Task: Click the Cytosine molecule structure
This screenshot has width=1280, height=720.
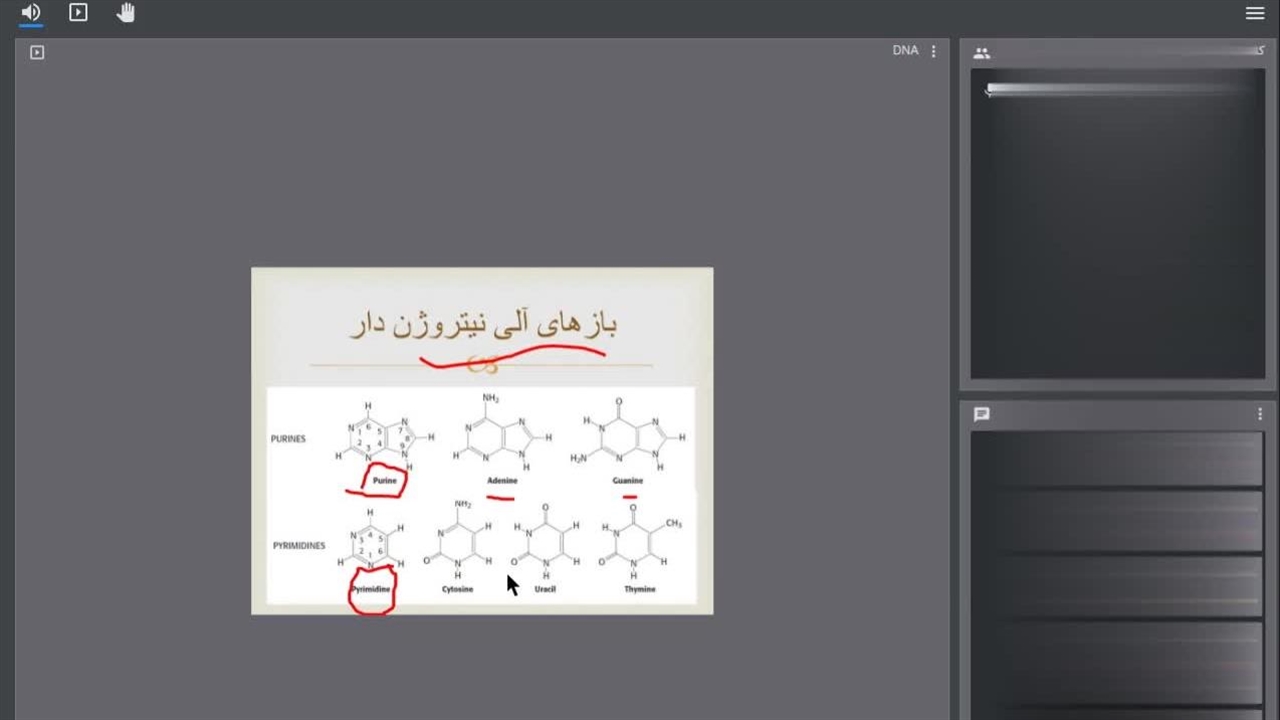Action: click(x=459, y=543)
